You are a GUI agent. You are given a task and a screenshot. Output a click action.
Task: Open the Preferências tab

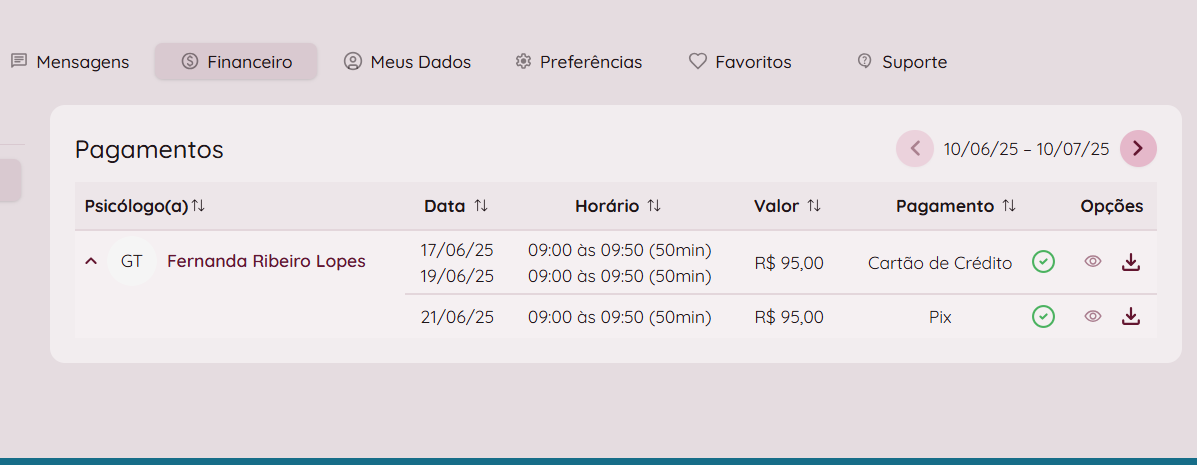[579, 62]
